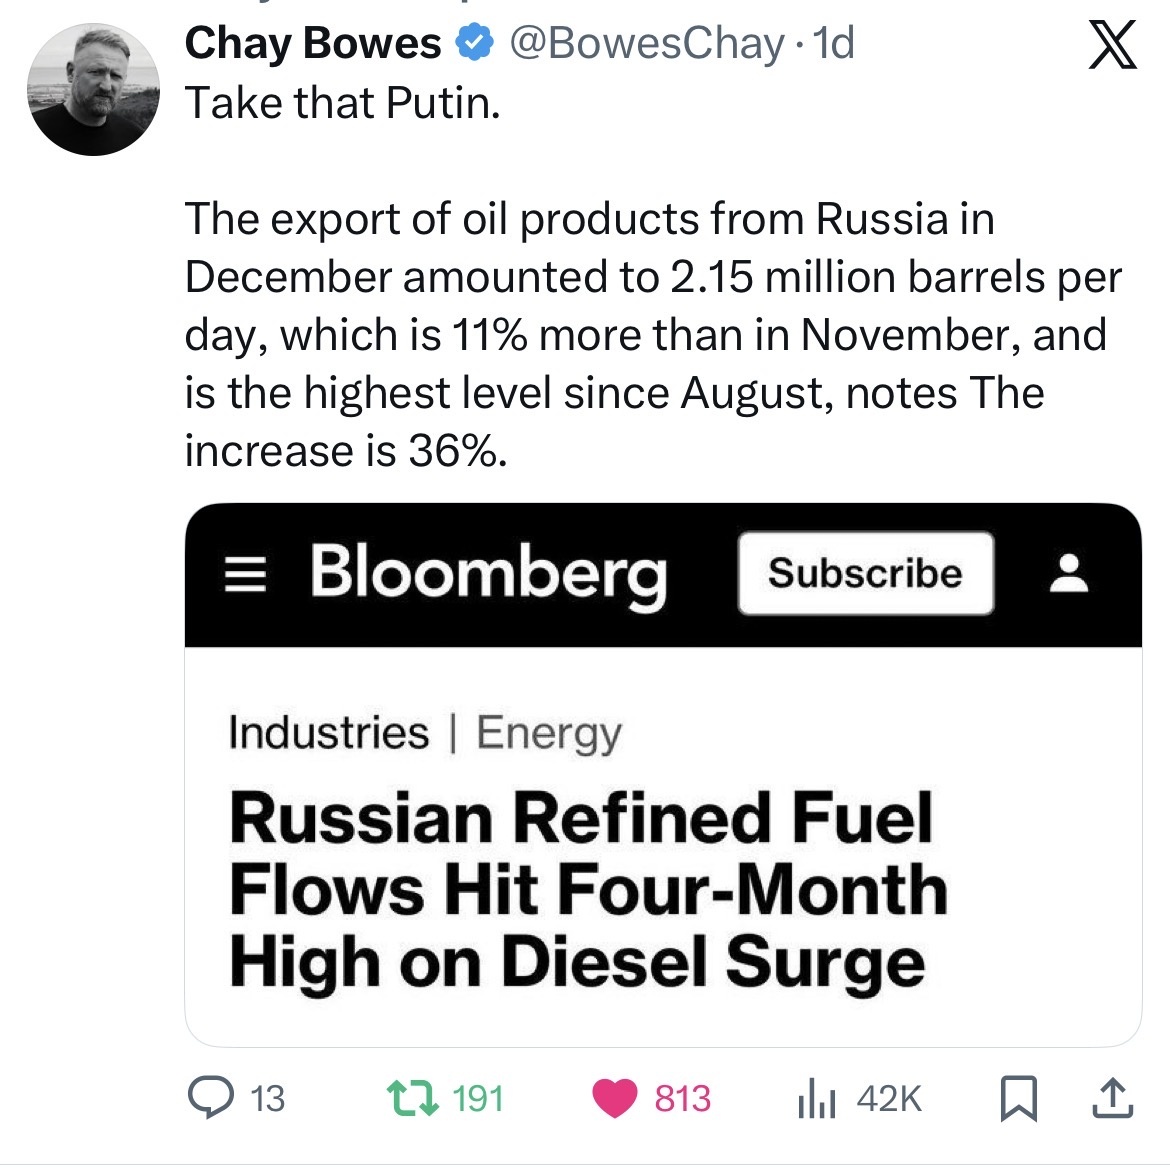Image resolution: width=1170 pixels, height=1171 pixels.
Task: Click the Bloomberg logo
Action: click(488, 574)
